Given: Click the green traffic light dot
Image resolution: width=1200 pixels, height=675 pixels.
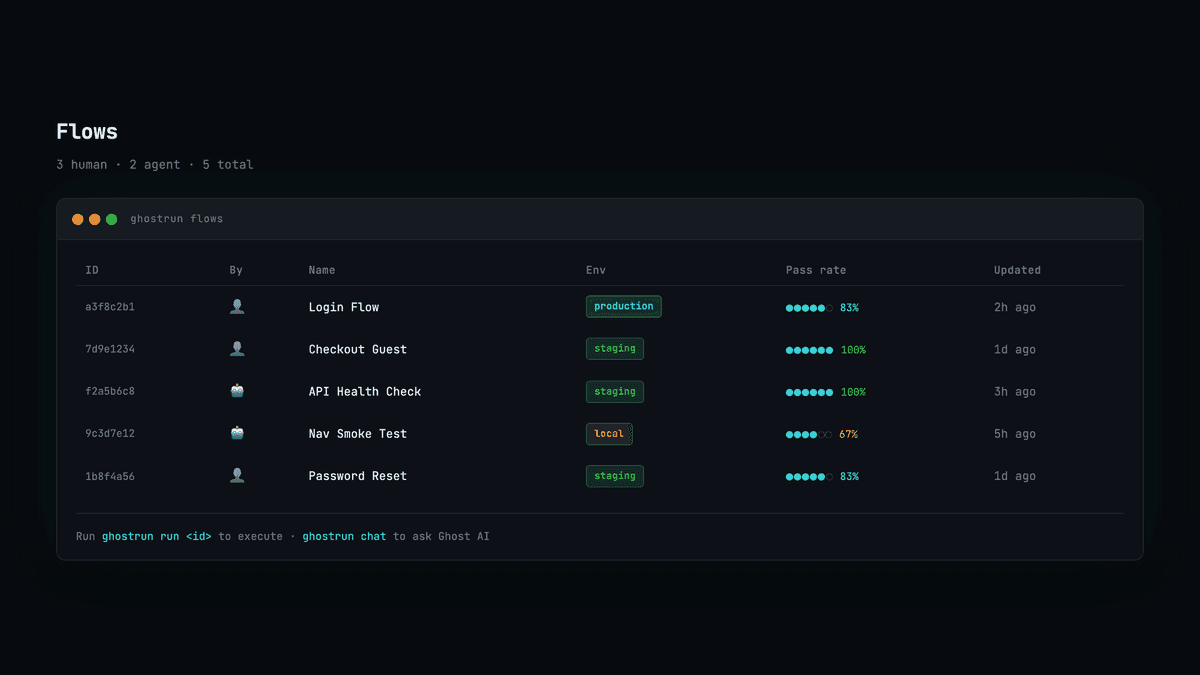Looking at the screenshot, I should [112, 218].
